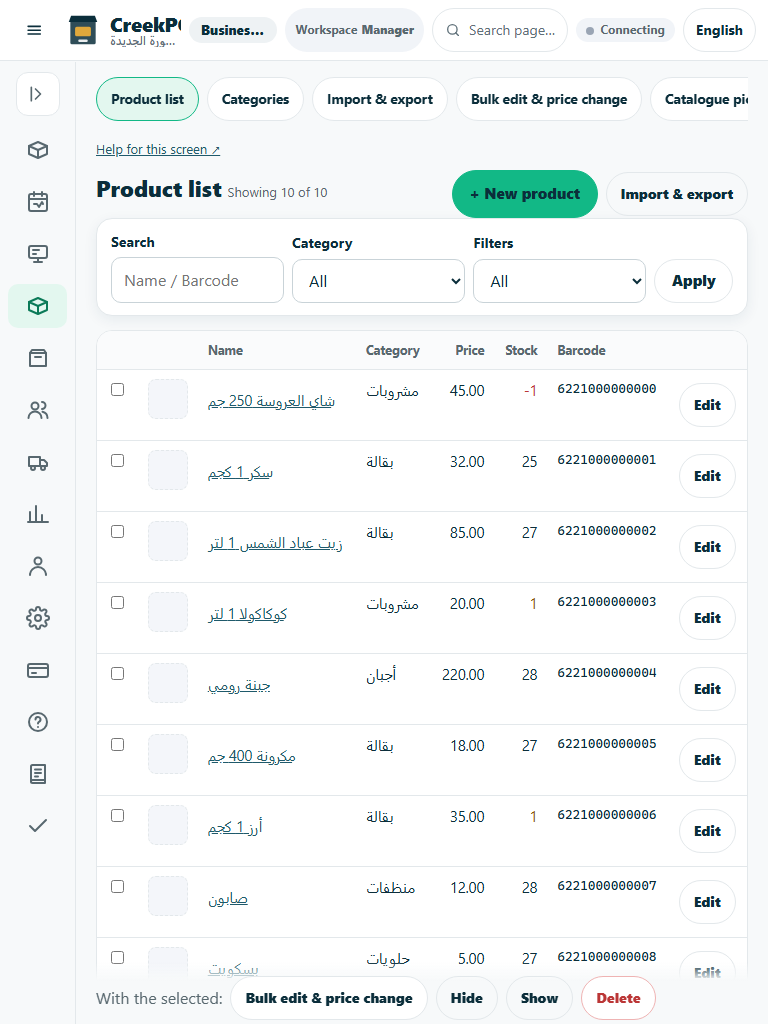The image size is (768, 1024).
Task: Open the monitor screen sidebar icon
Action: (38, 254)
